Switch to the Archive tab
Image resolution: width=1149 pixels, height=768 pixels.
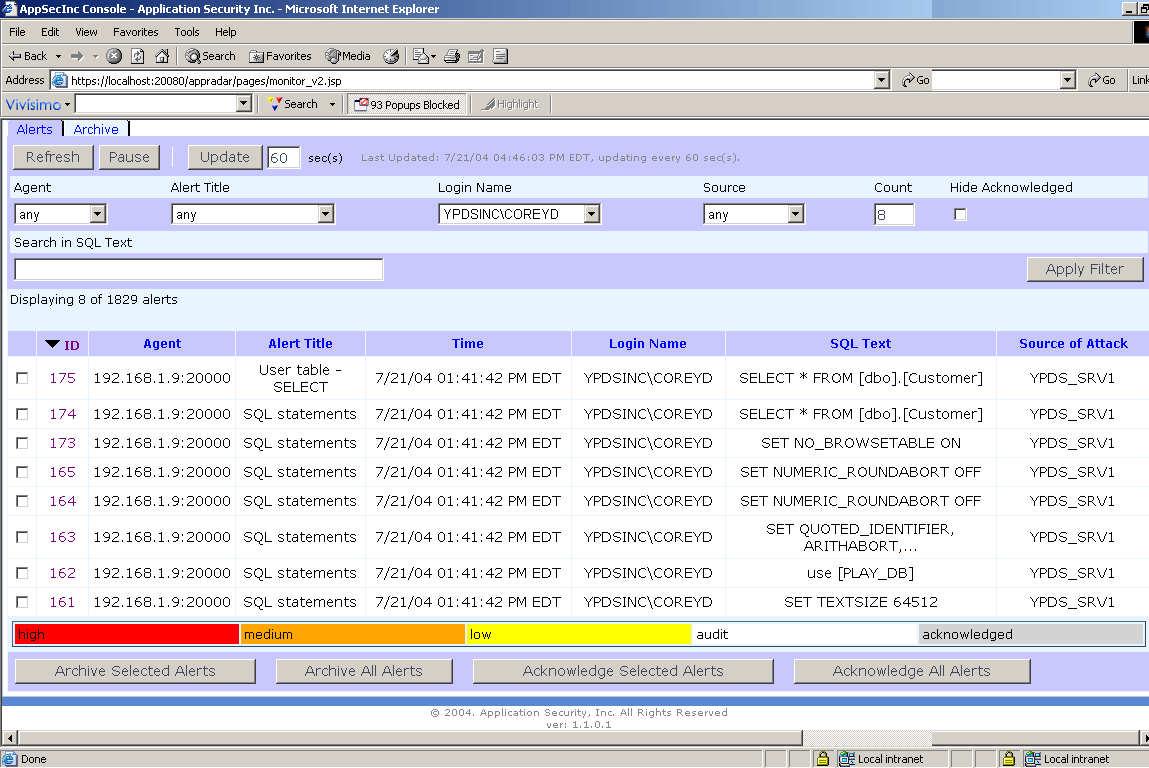tap(95, 129)
